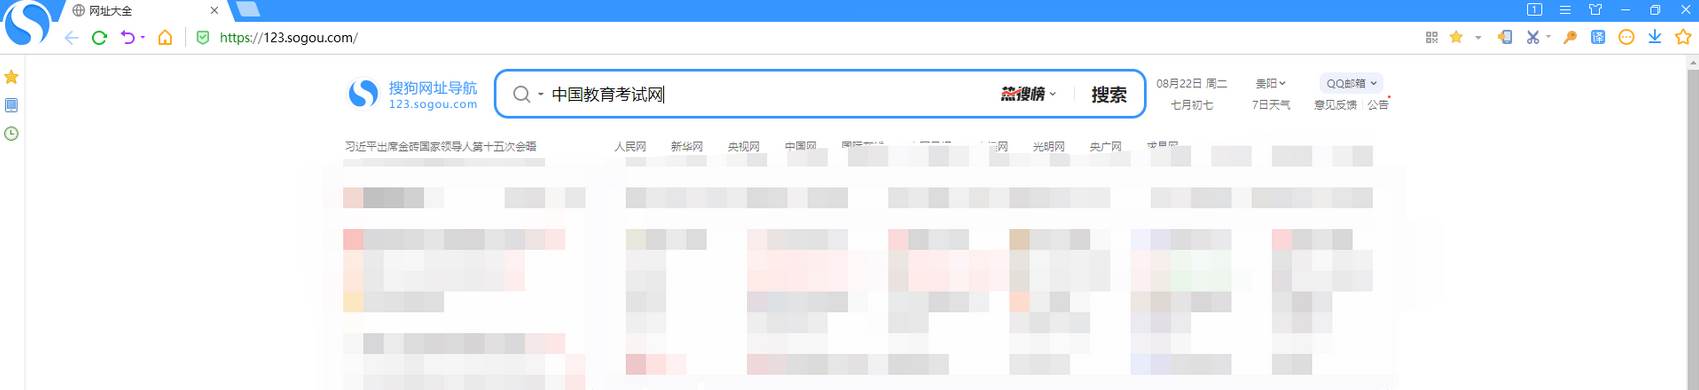Reload the page with the green refresh icon

point(99,38)
